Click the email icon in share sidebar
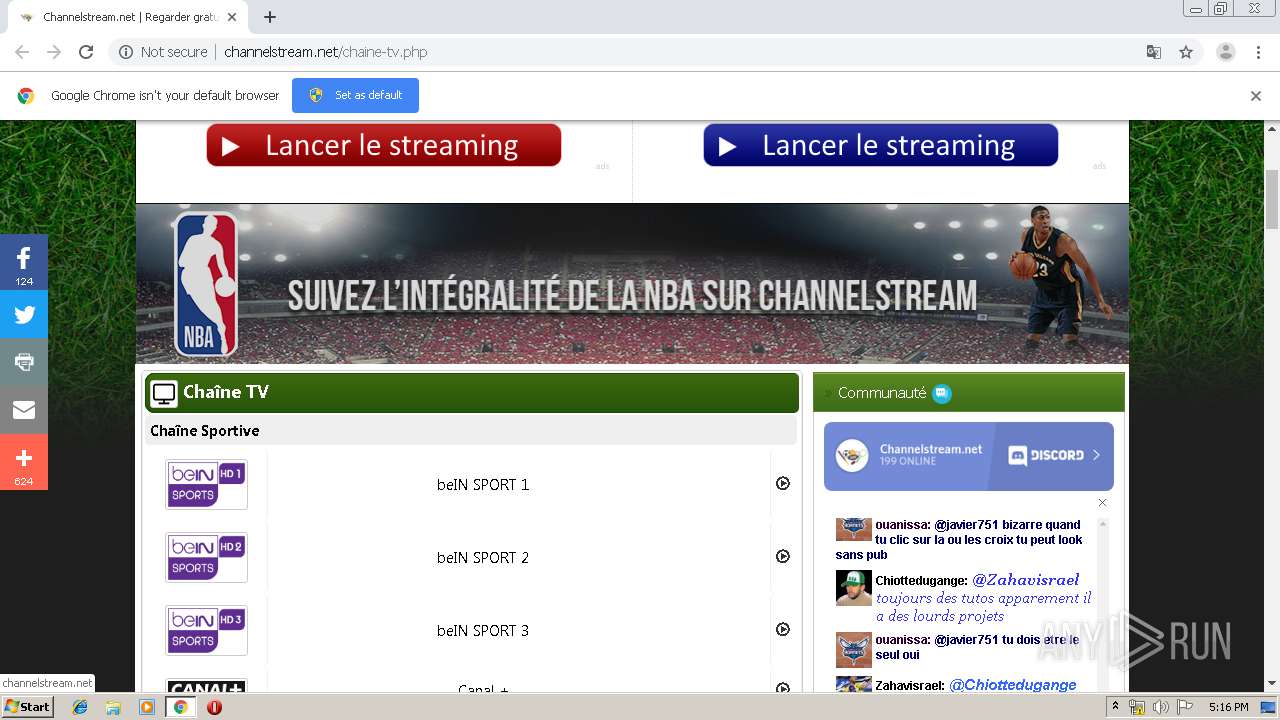 click(x=24, y=410)
